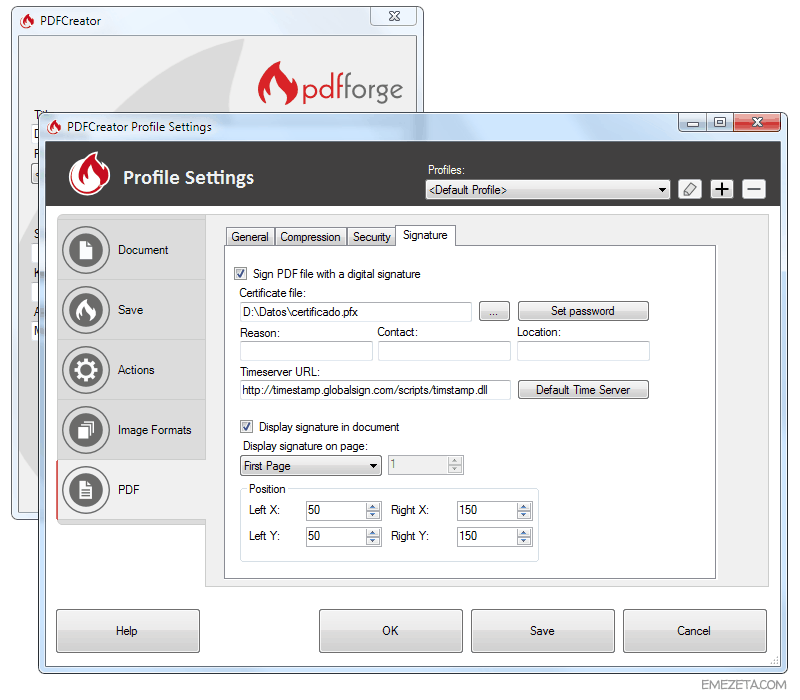Increase the Right X position value
The width and height of the screenshot is (800, 700).
tap(524, 507)
